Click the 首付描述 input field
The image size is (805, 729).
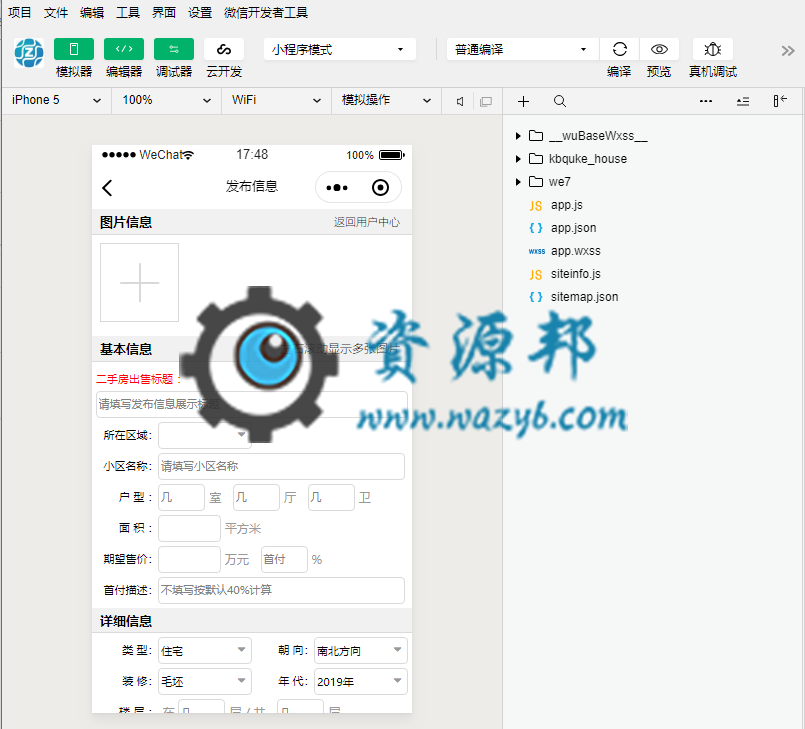[x=281, y=590]
